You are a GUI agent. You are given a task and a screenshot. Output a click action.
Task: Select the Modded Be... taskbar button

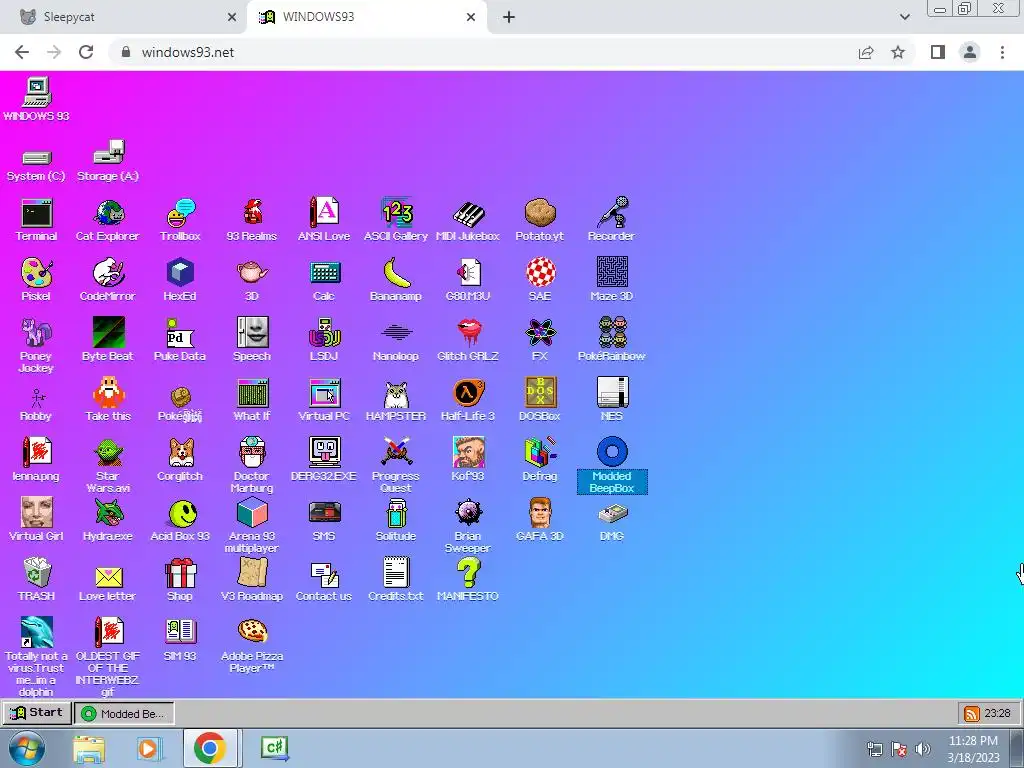125,713
